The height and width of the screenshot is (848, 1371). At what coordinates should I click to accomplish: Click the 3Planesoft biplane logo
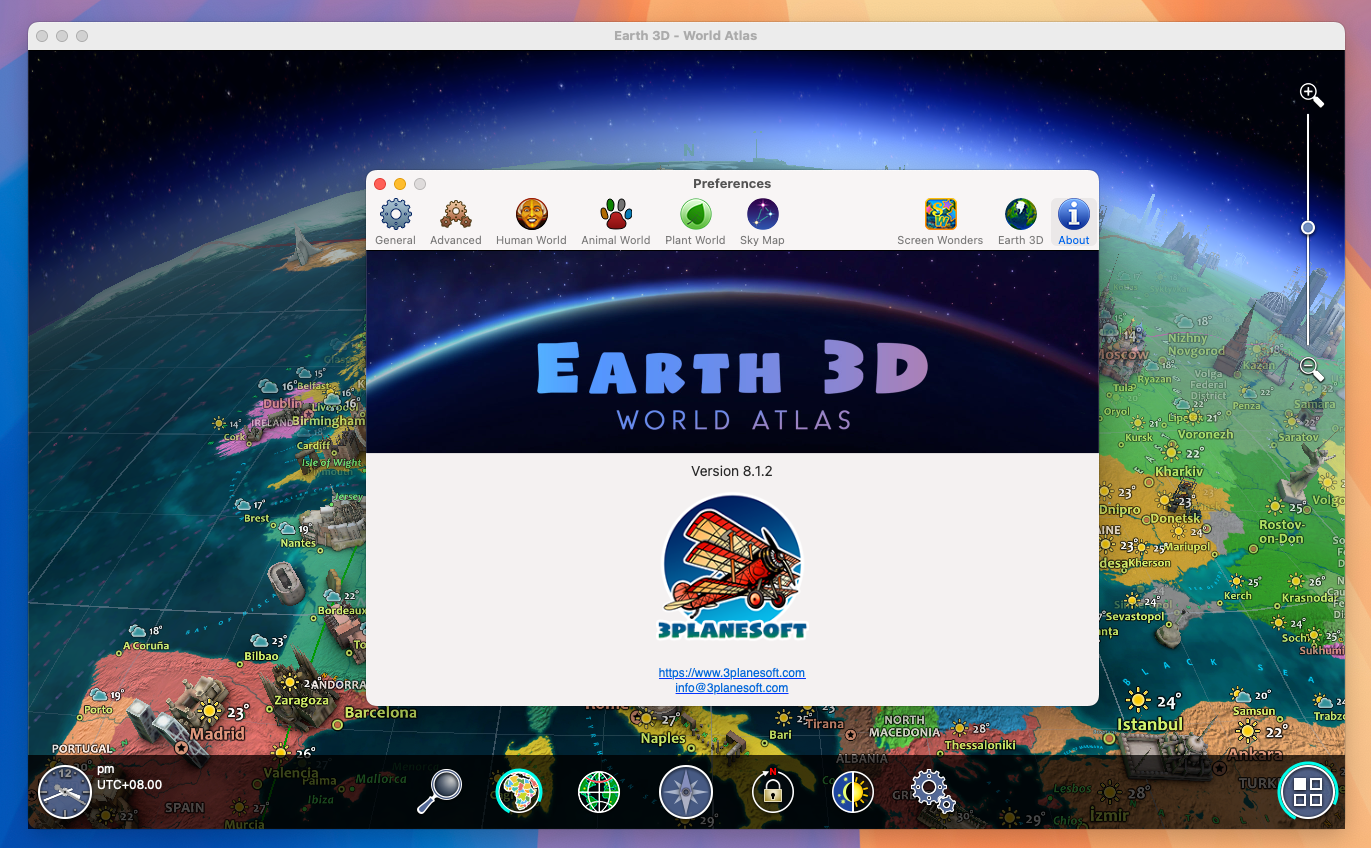[733, 567]
